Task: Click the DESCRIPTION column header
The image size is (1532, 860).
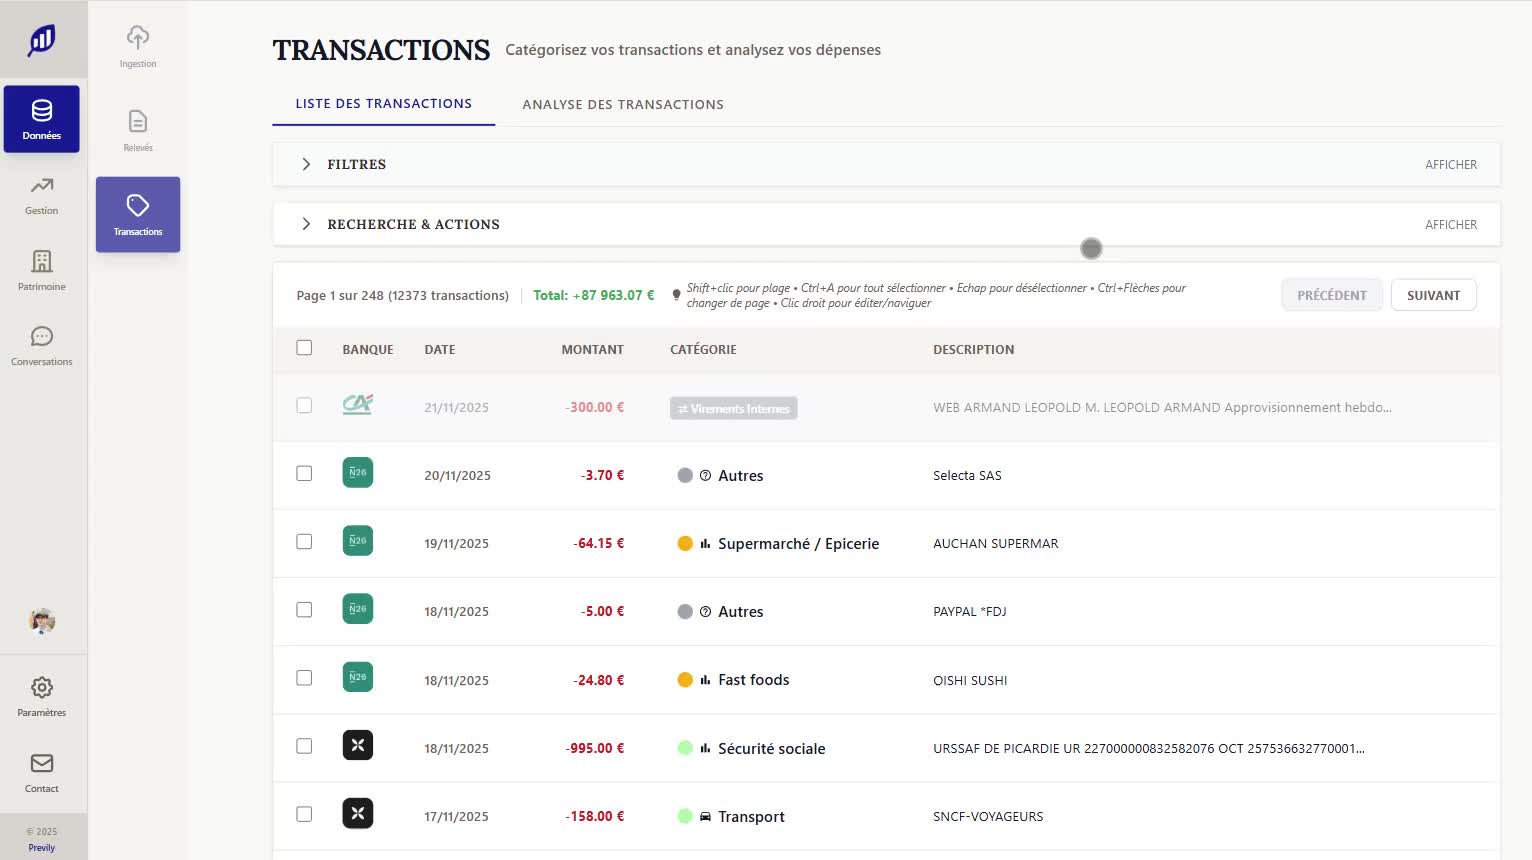Action: (x=973, y=350)
